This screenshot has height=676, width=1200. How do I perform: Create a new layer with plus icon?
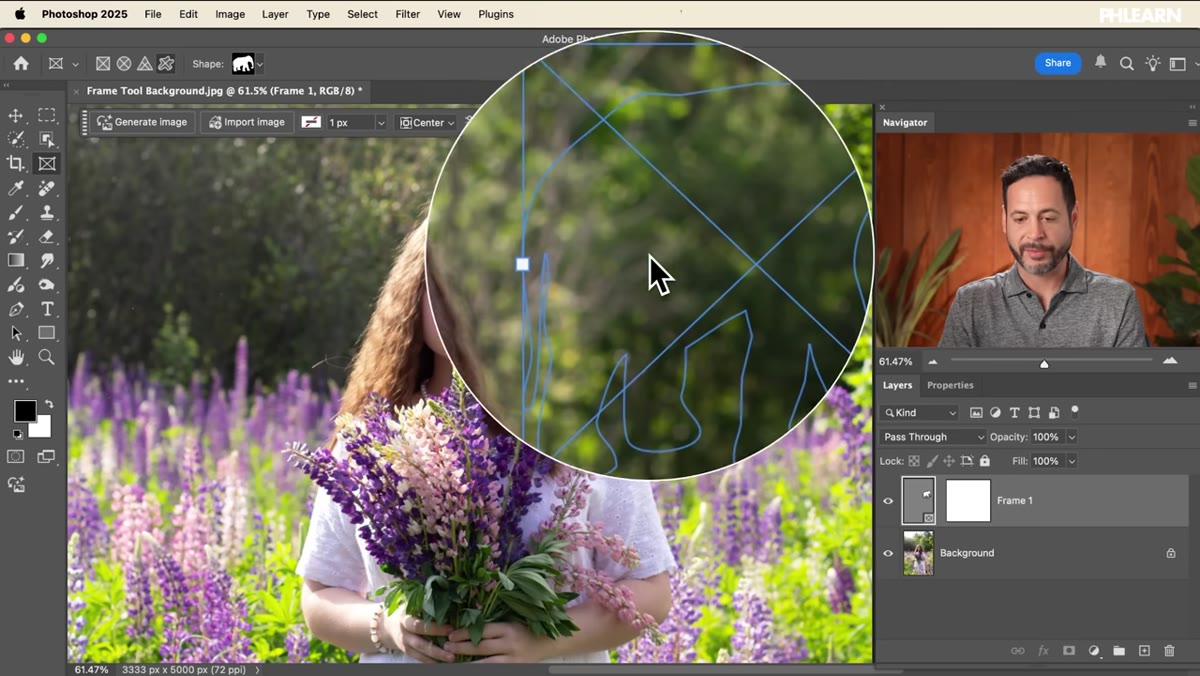tap(1144, 651)
